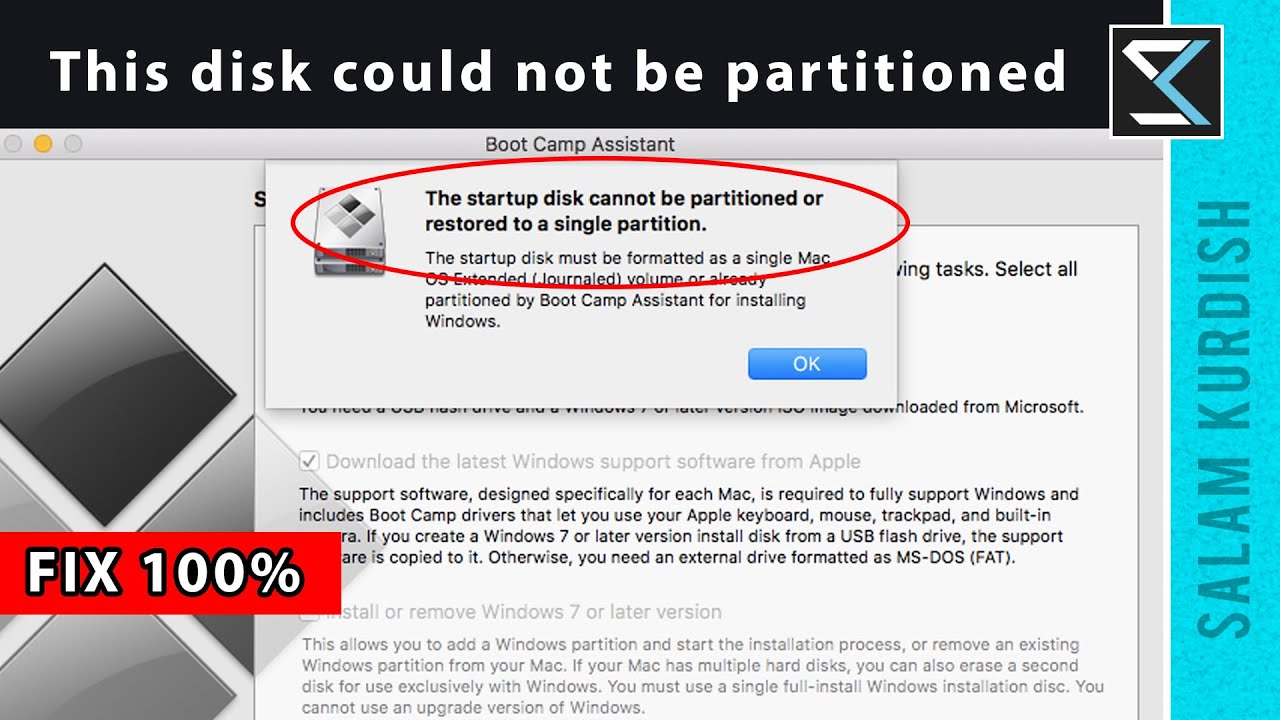The width and height of the screenshot is (1280, 720).
Task: Click the SK channel logo
Action: tap(1167, 81)
